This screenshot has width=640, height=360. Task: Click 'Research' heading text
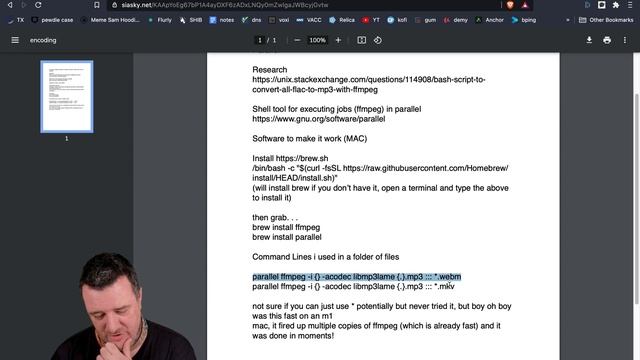[269, 70]
